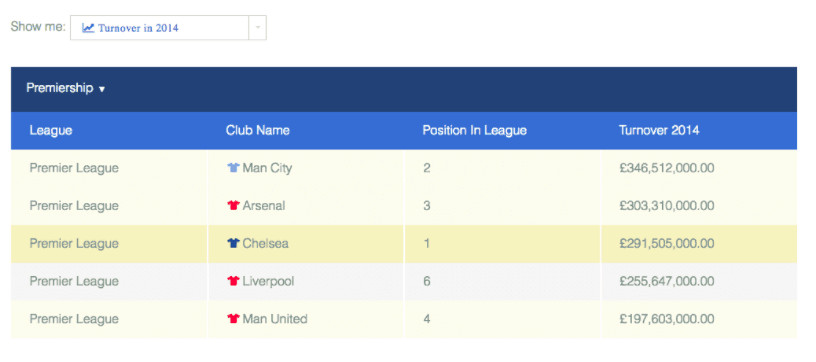
Task: Expand the Premiership league selector
Action: coord(66,88)
